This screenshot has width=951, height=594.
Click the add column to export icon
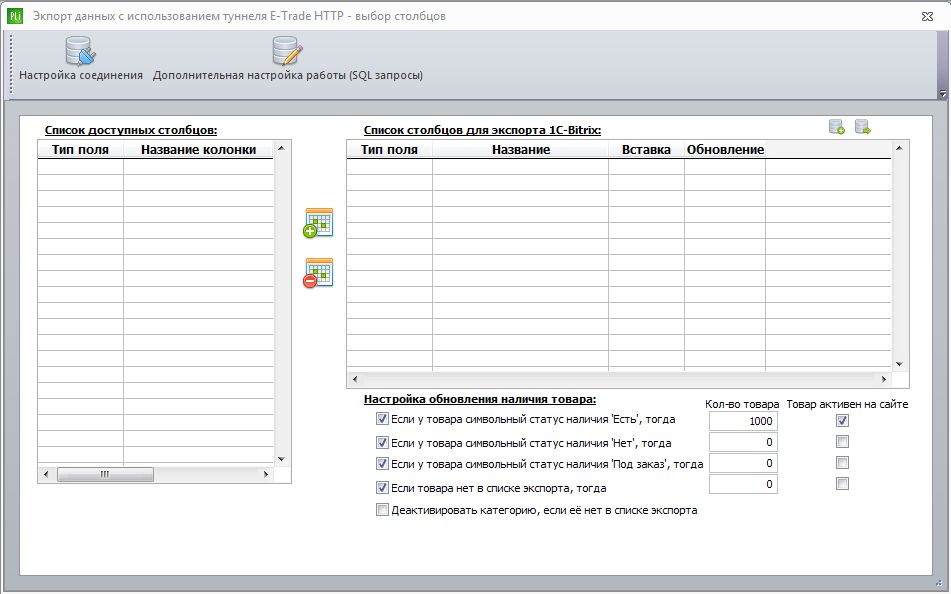click(x=318, y=223)
